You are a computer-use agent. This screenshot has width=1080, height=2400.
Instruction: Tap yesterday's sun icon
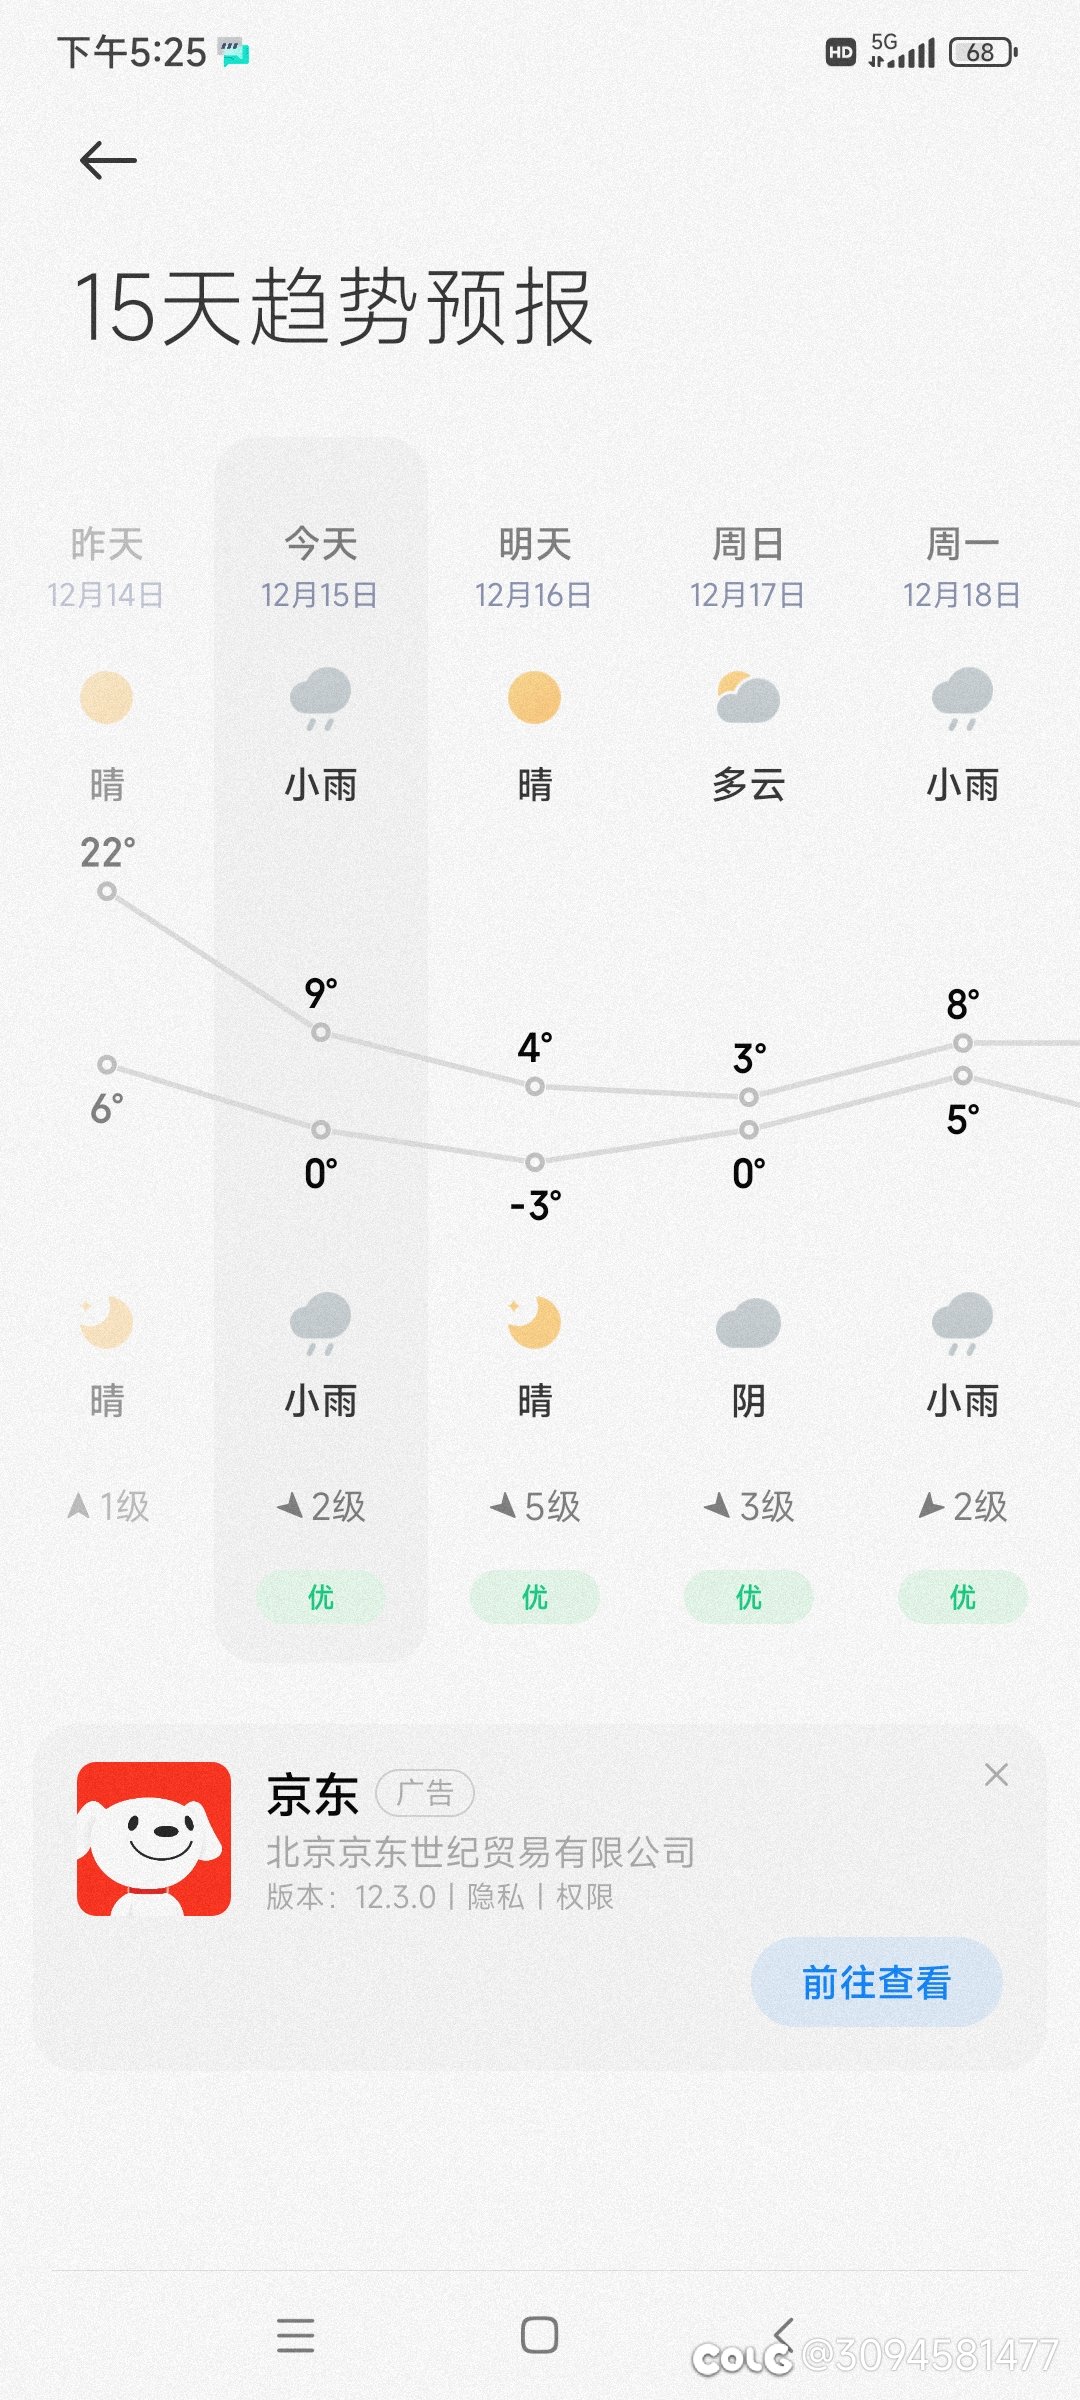[x=106, y=697]
